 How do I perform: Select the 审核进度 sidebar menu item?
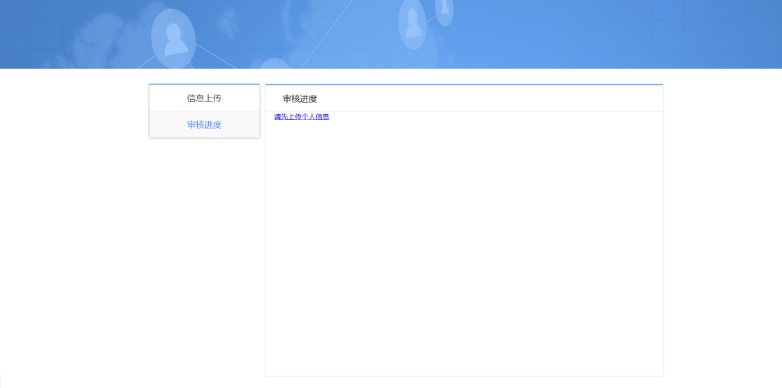click(204, 125)
